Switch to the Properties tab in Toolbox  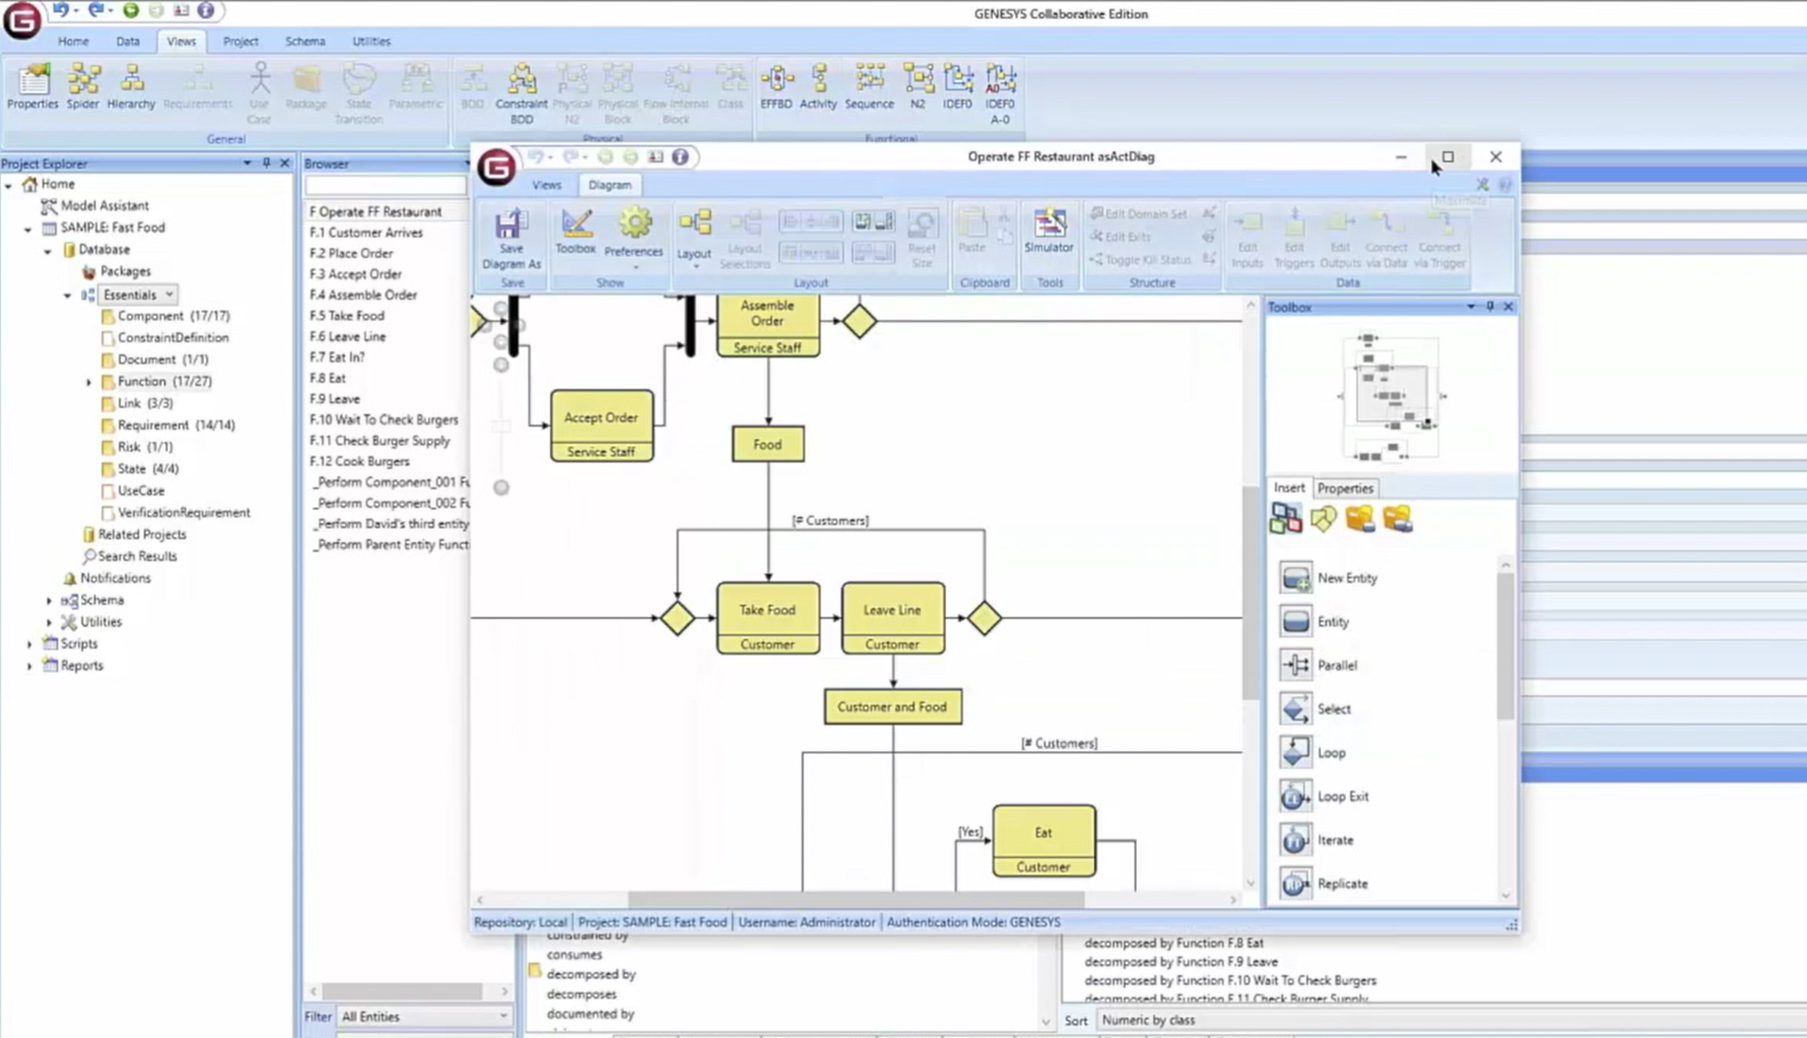click(1344, 488)
